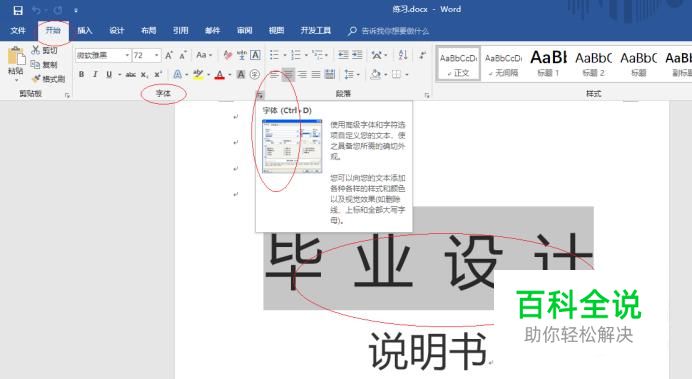Switch to the 视图 tab
The height and width of the screenshot is (379, 692).
point(276,30)
